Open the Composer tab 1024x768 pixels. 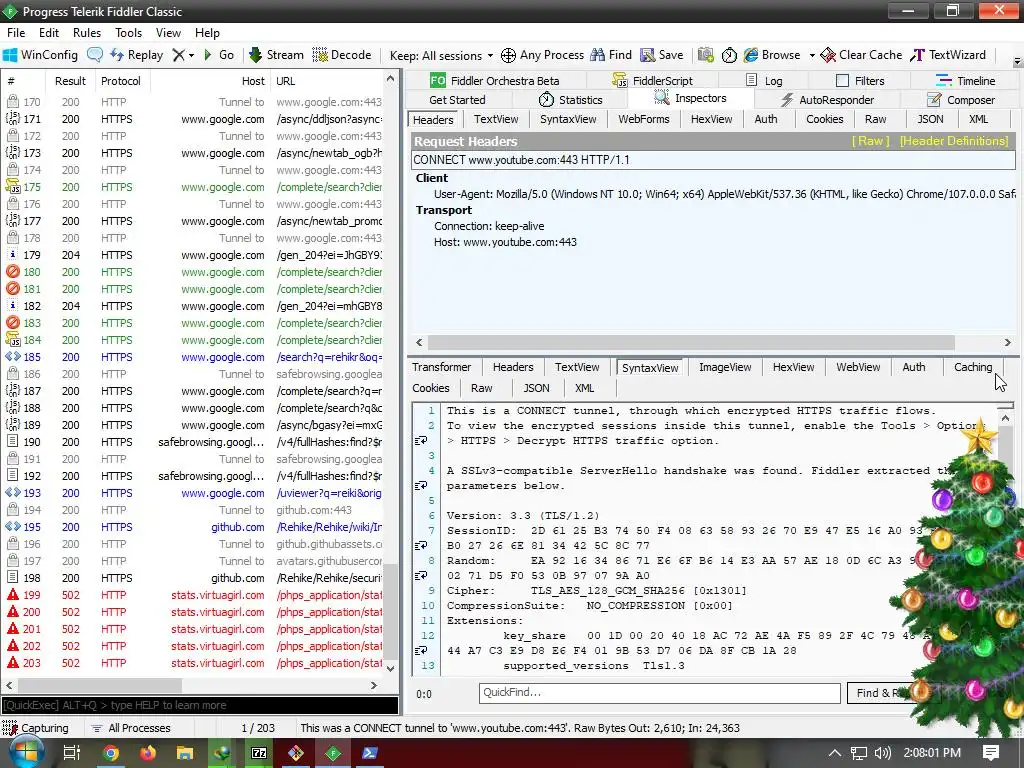tap(961, 100)
